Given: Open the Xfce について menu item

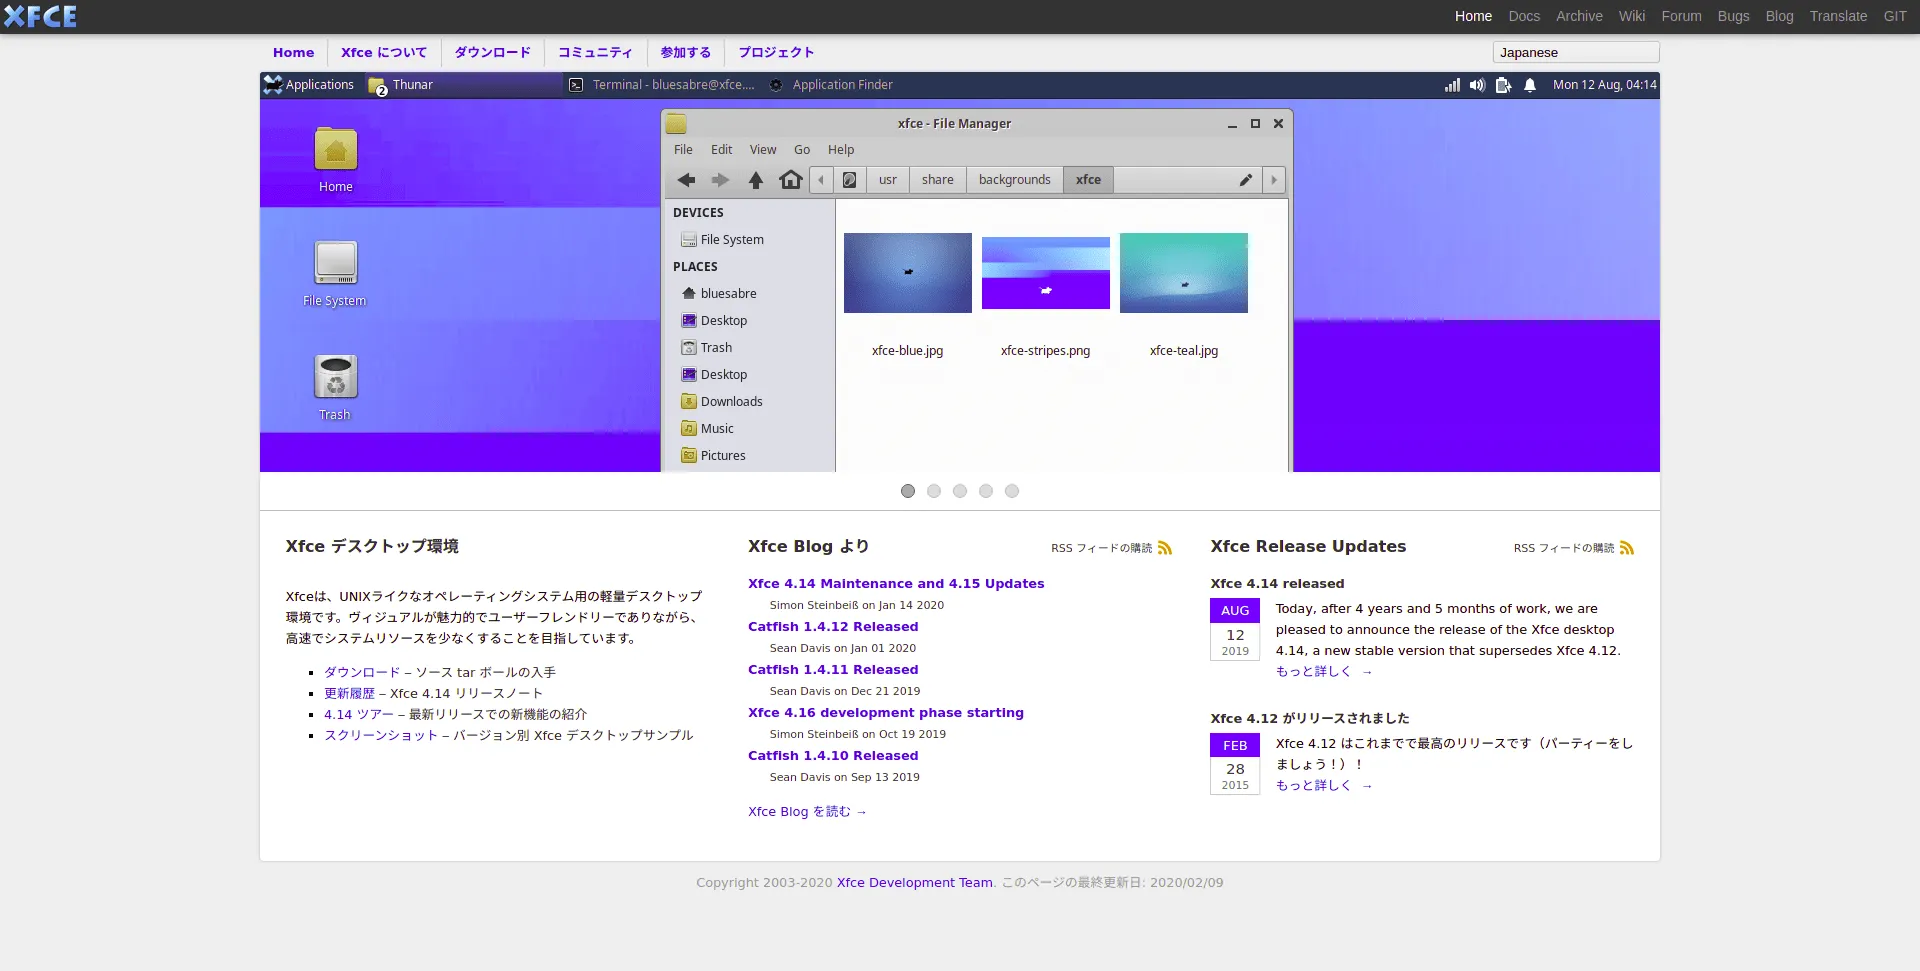Looking at the screenshot, I should point(384,53).
